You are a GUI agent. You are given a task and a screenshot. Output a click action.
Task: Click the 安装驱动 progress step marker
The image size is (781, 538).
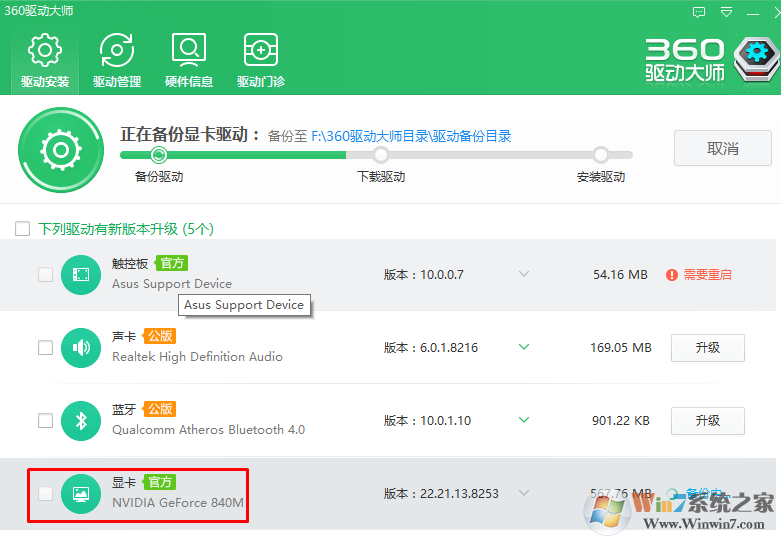coord(601,155)
